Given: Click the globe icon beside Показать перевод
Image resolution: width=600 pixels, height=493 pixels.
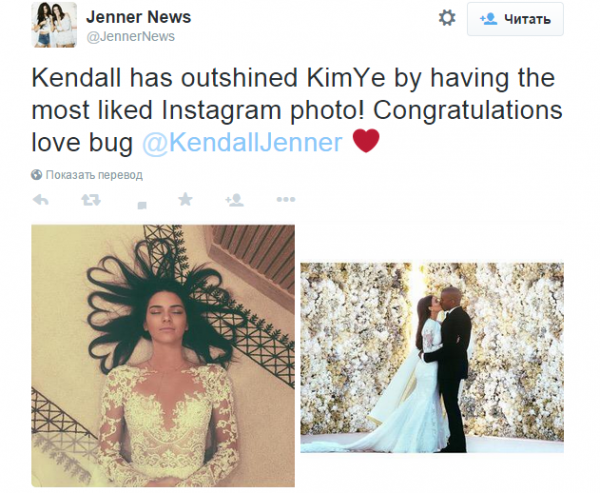Looking at the screenshot, I should click(37, 174).
